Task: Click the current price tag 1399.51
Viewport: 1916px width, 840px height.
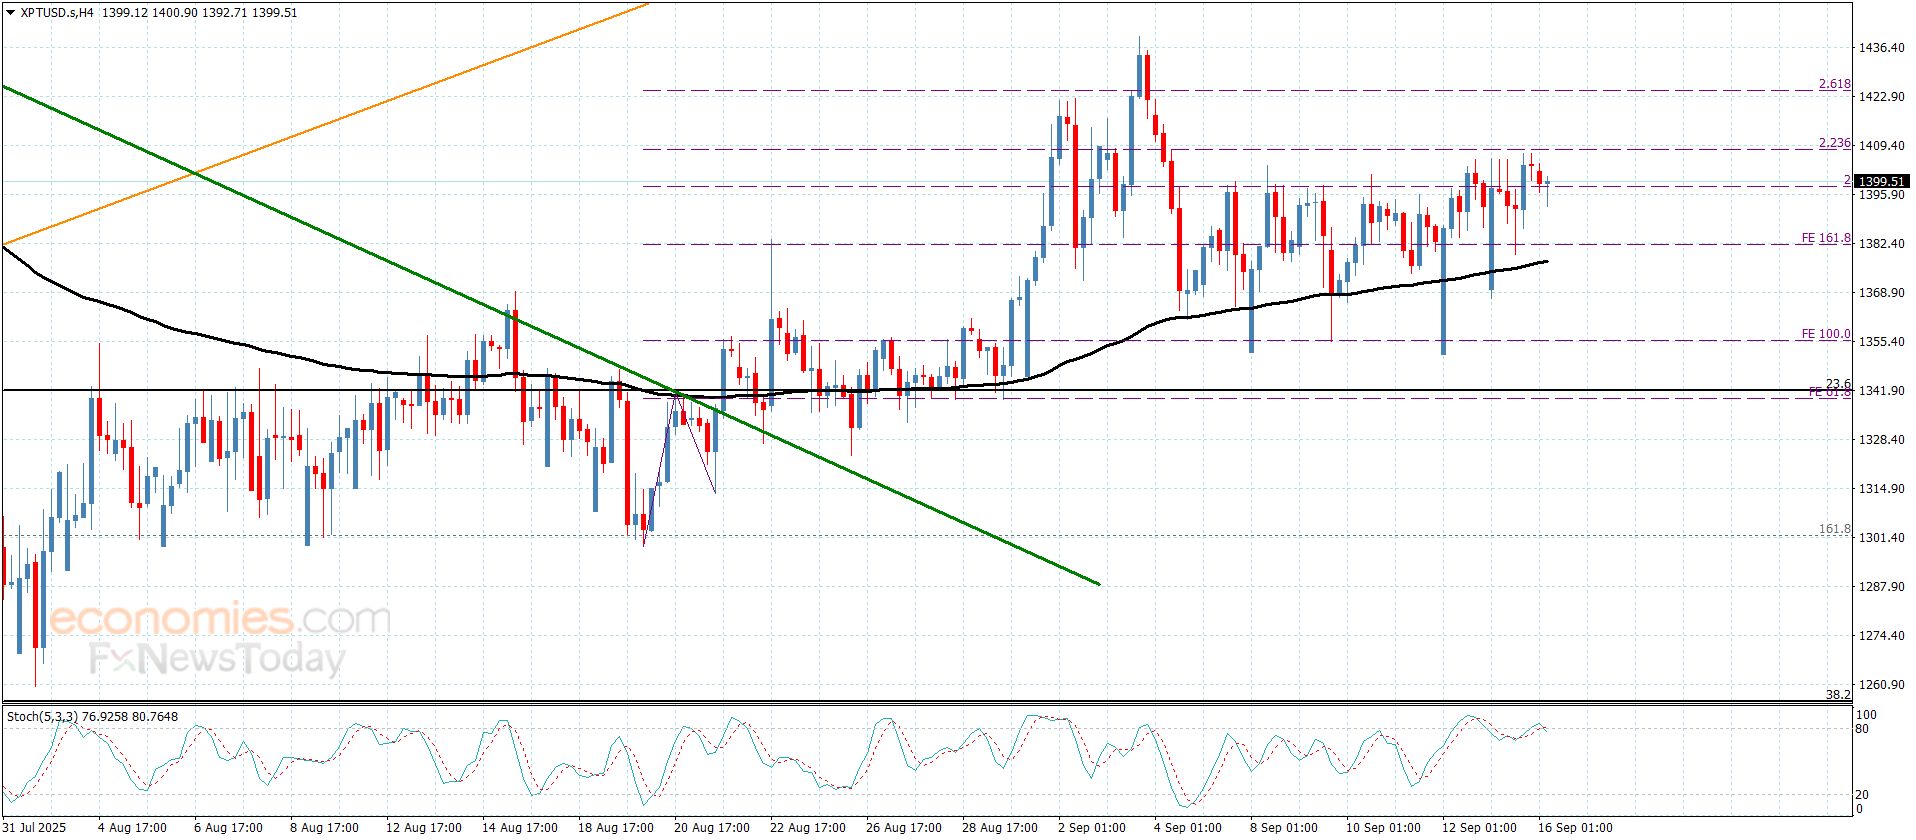Action: [1881, 181]
